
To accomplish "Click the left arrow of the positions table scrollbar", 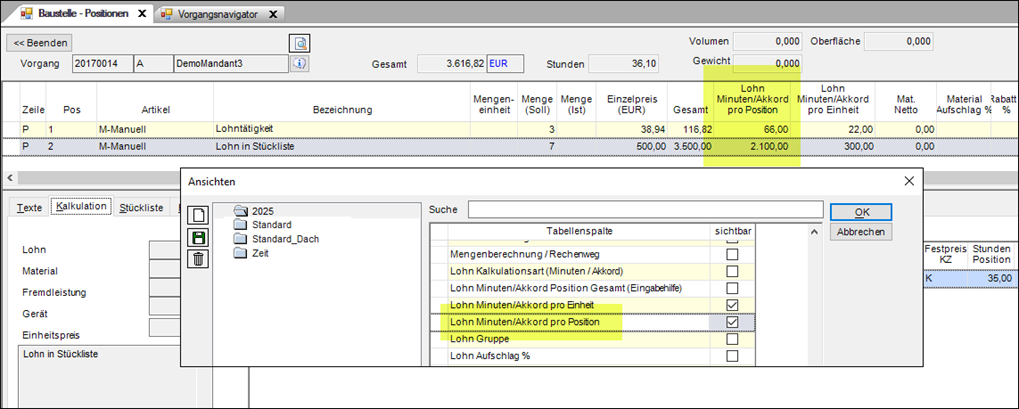I will [x=8, y=178].
